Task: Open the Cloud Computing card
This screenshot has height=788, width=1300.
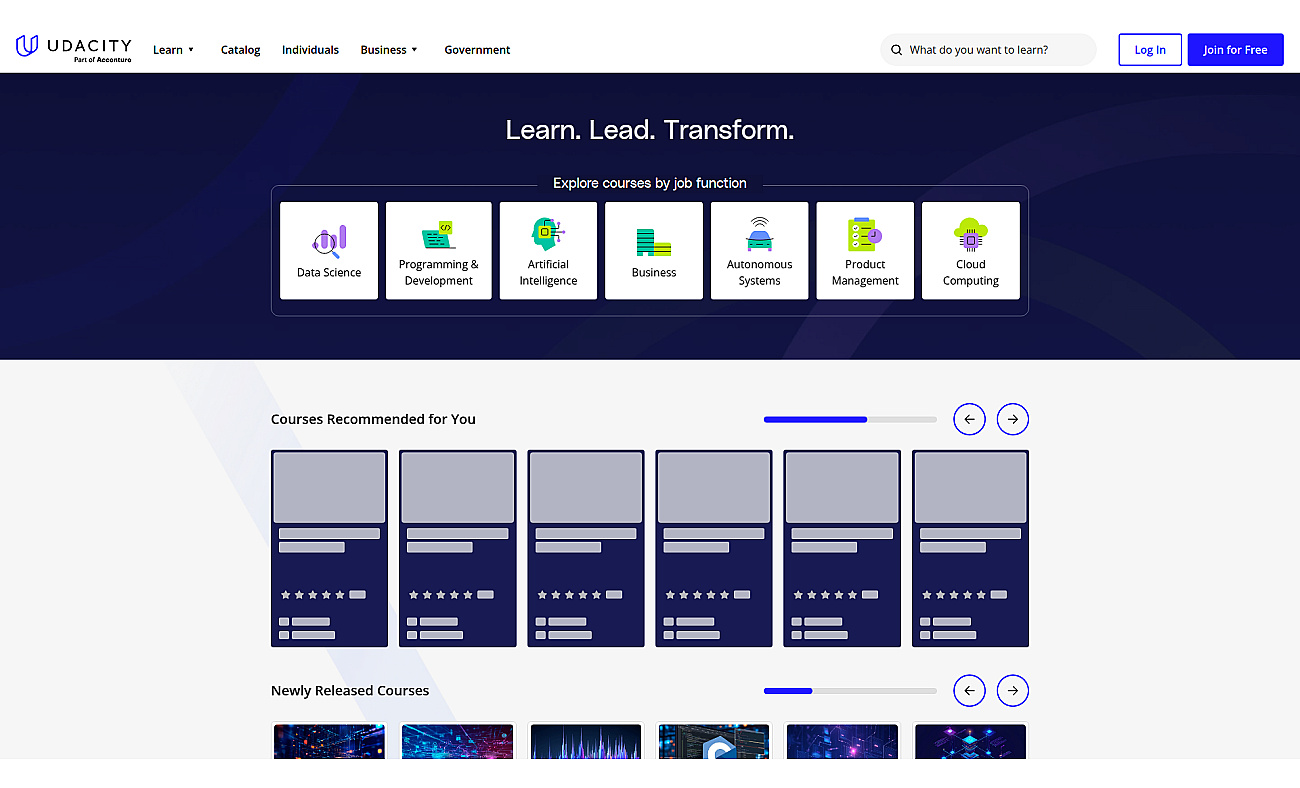Action: click(x=970, y=250)
